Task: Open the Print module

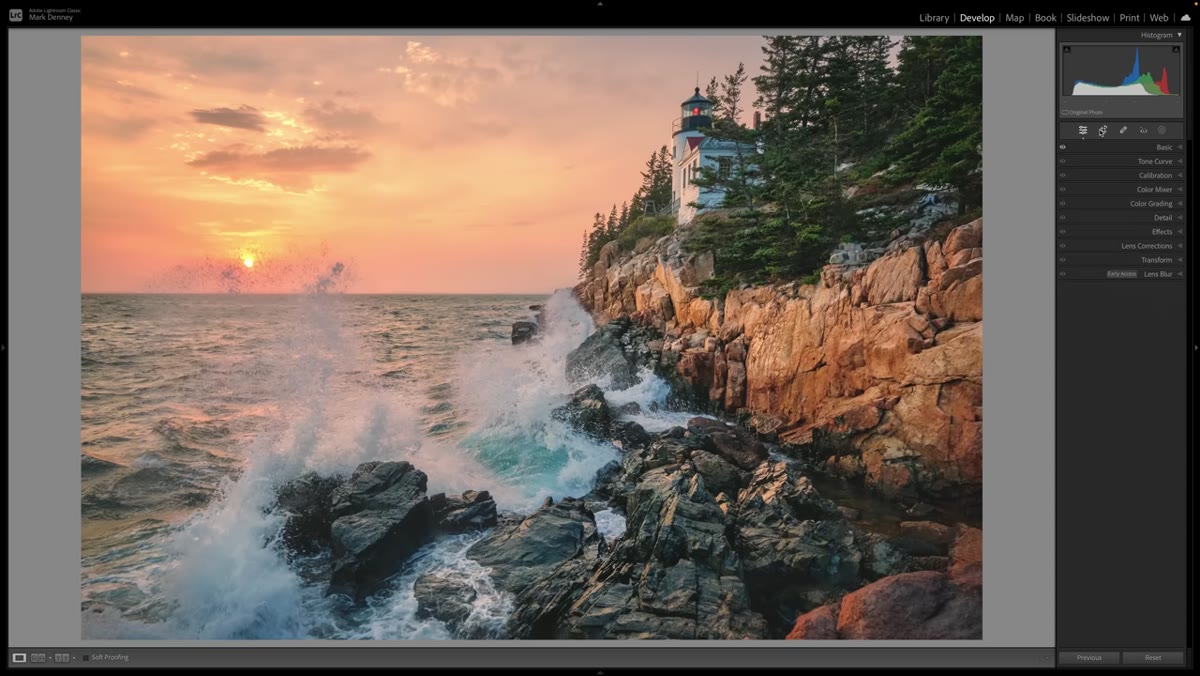Action: (1129, 18)
